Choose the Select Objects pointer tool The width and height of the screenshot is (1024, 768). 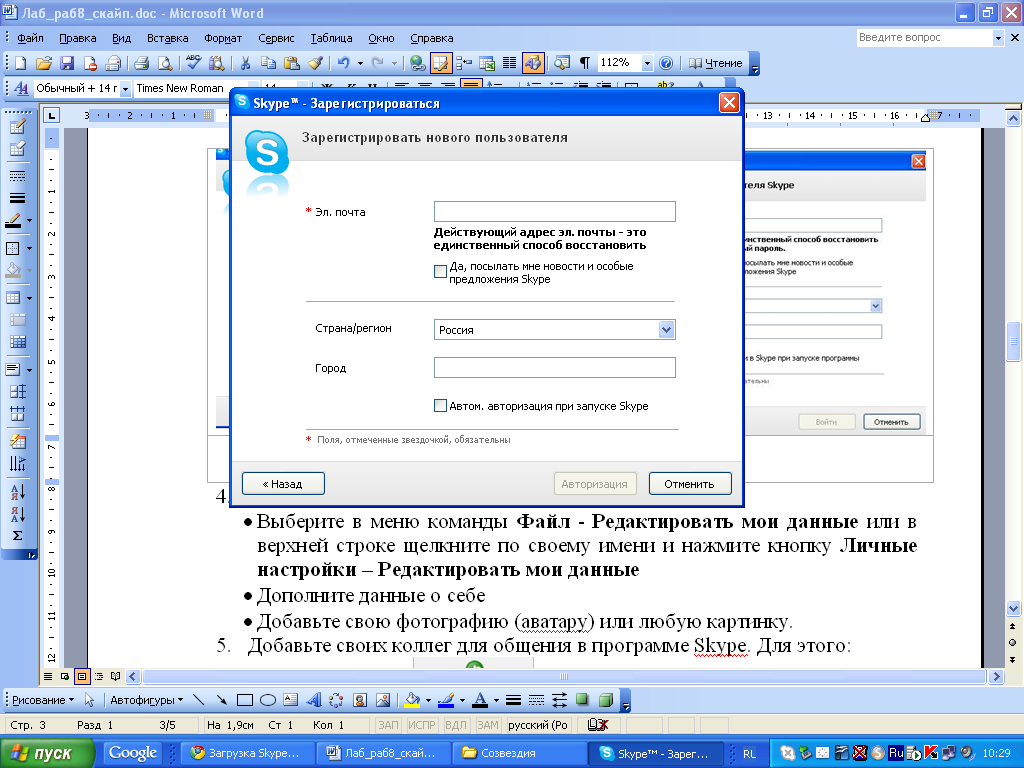(x=89, y=700)
